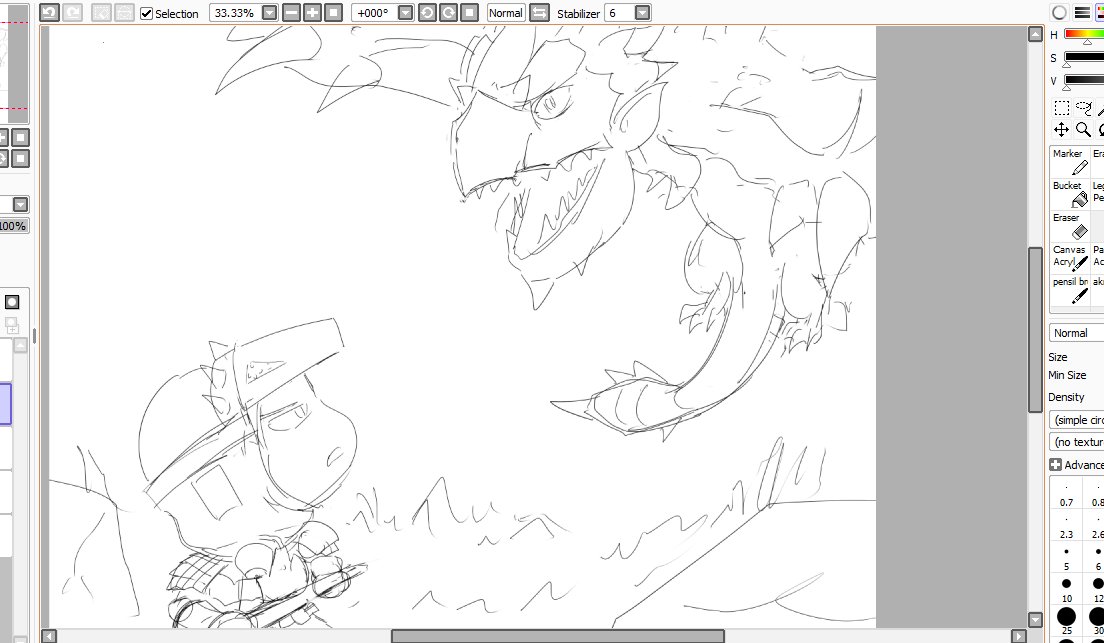The height and width of the screenshot is (643, 1104).
Task: Click the canvas scroll down arrow
Action: [1035, 620]
